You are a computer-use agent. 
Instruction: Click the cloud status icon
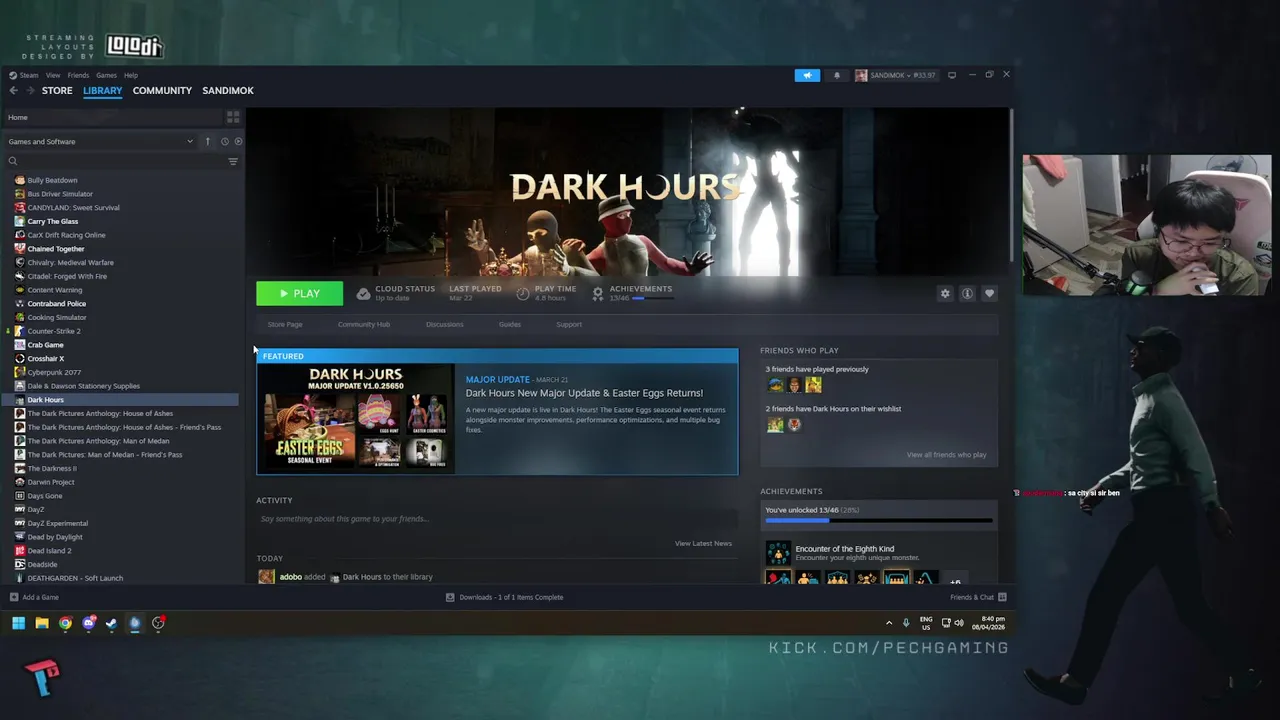(363, 293)
